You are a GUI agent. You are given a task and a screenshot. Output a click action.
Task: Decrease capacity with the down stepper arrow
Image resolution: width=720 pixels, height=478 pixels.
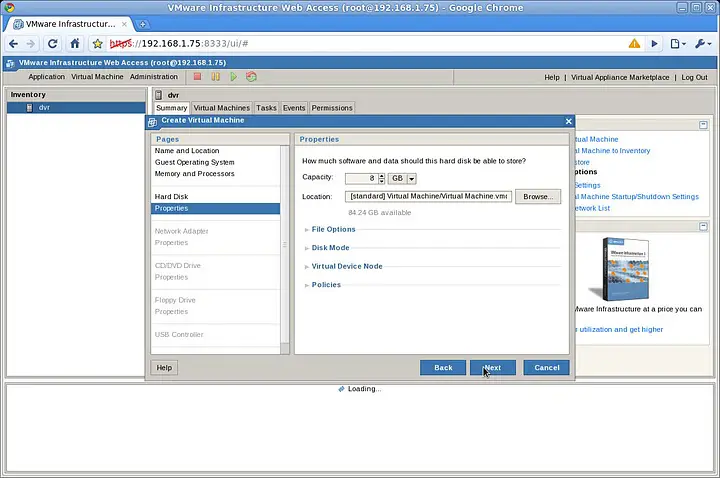tap(382, 181)
